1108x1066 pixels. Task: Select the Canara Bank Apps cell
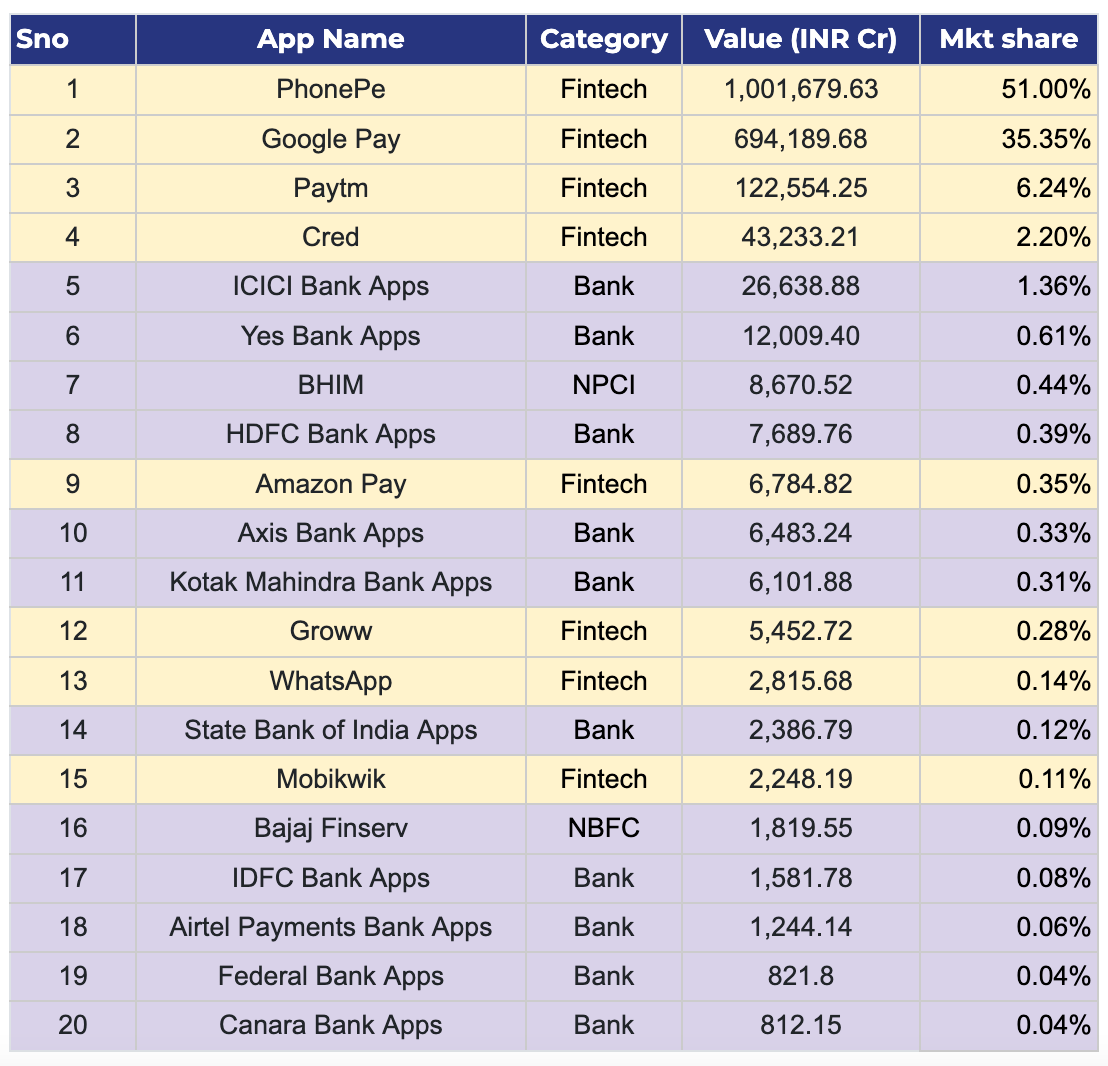pos(331,1025)
